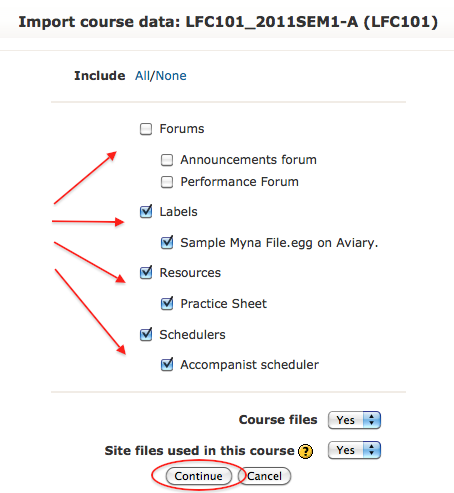Check the Forums checkbox
The width and height of the screenshot is (454, 493).
146,129
